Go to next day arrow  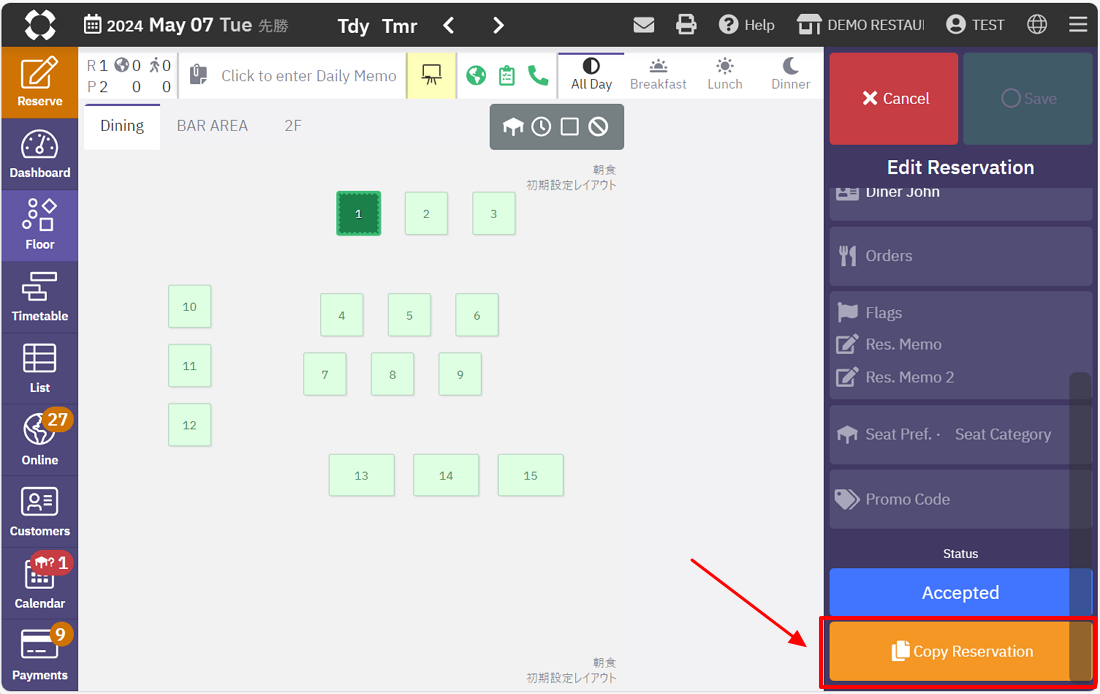498,26
